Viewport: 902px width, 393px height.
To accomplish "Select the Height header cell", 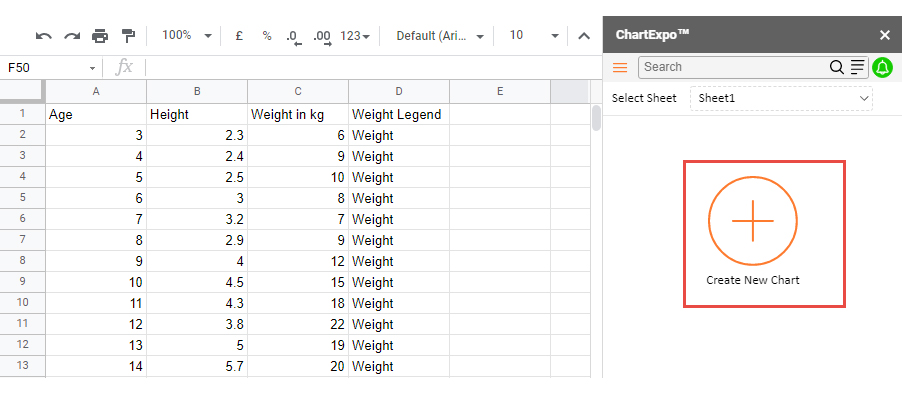I will tap(197, 115).
